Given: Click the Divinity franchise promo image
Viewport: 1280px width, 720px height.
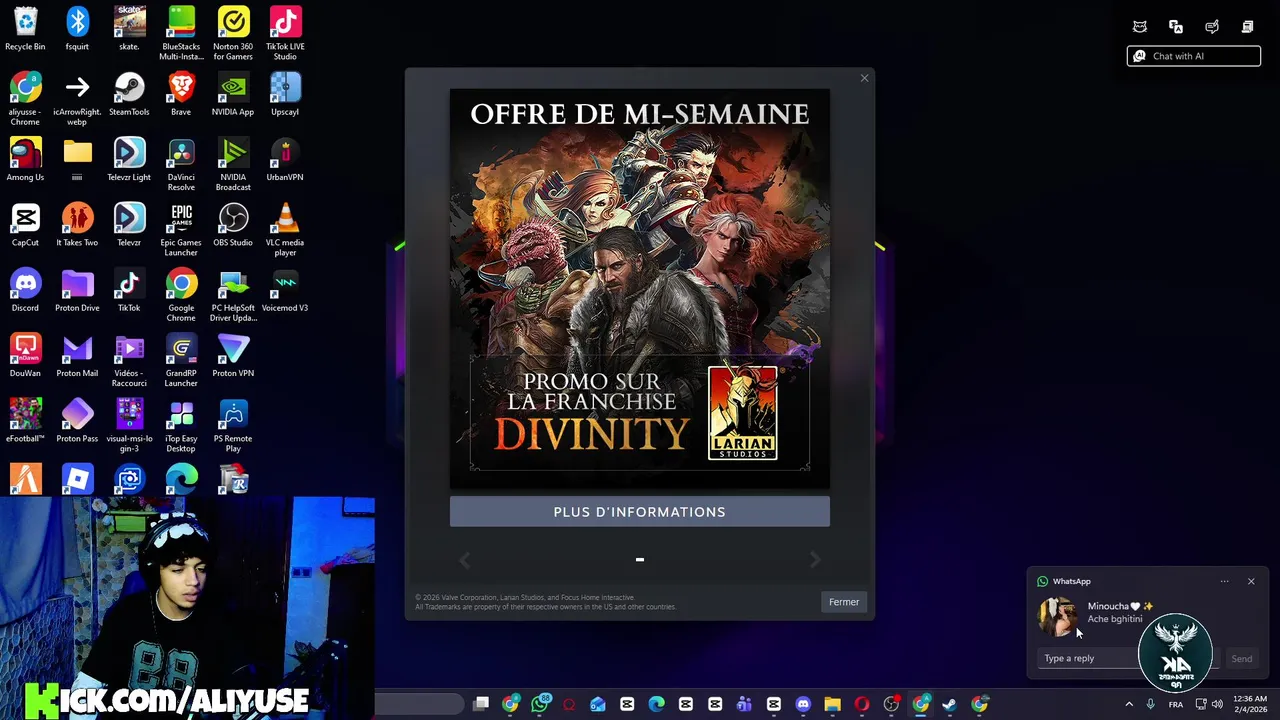Looking at the screenshot, I should [x=640, y=289].
